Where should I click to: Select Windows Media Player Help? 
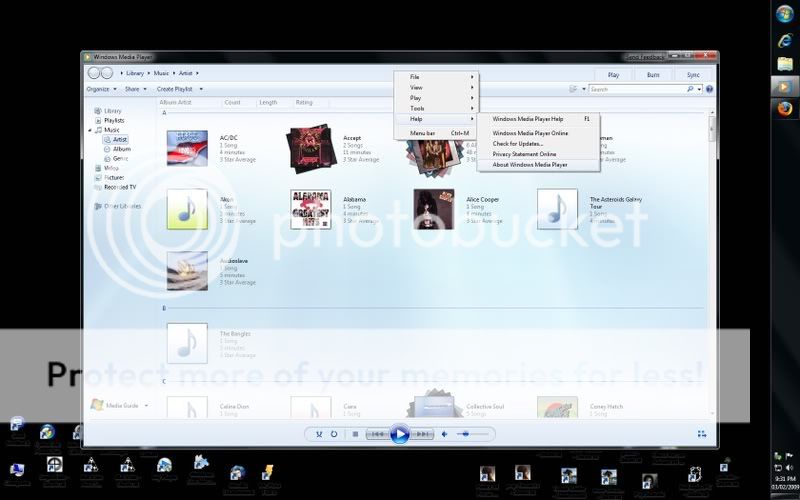(538, 119)
